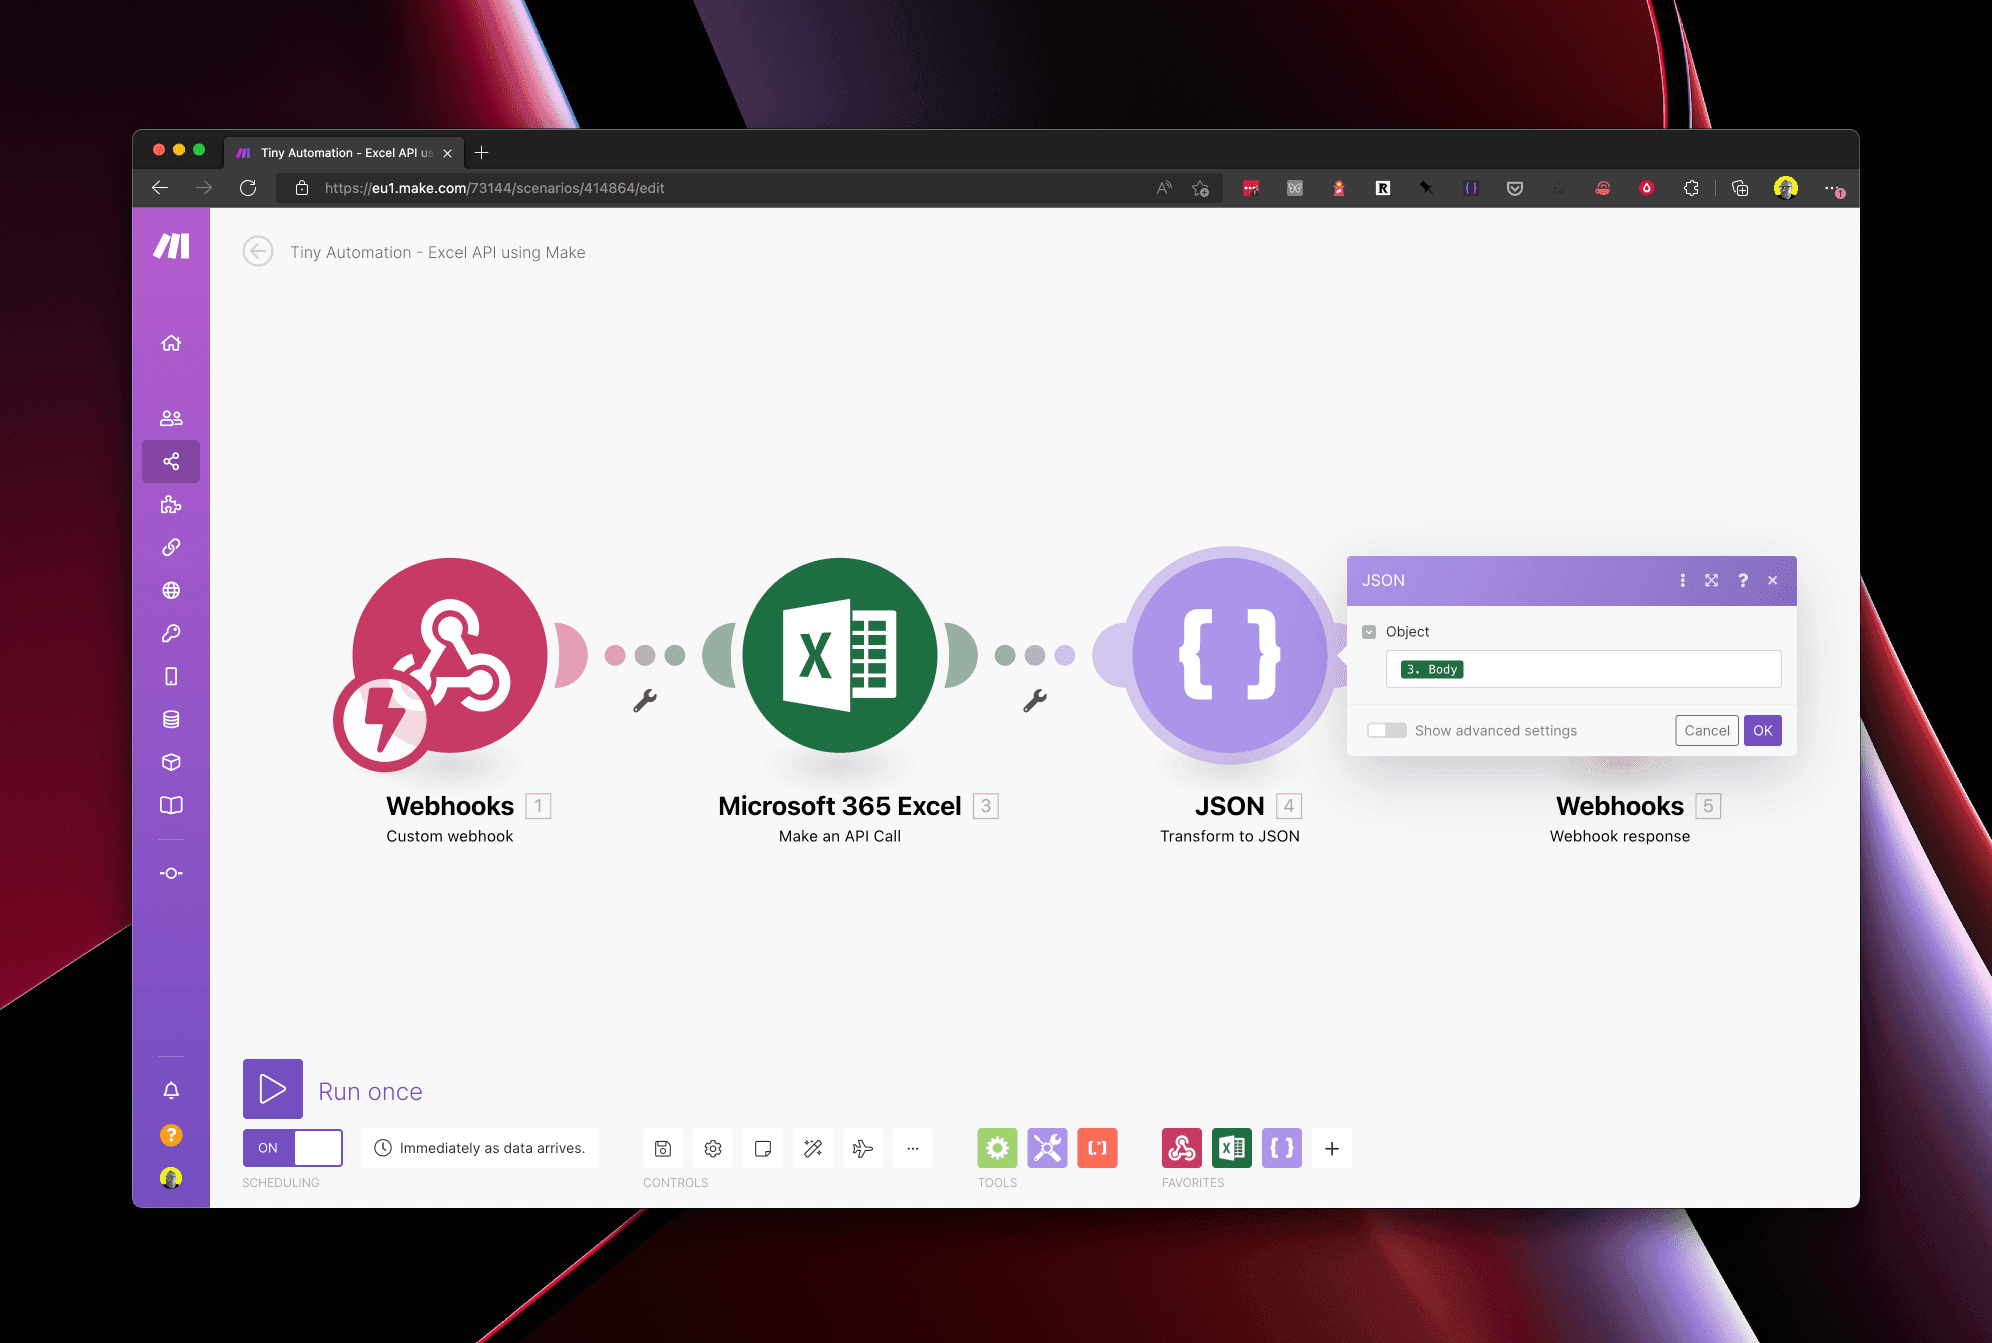
Task: Open Notes control icon
Action: [x=763, y=1149]
